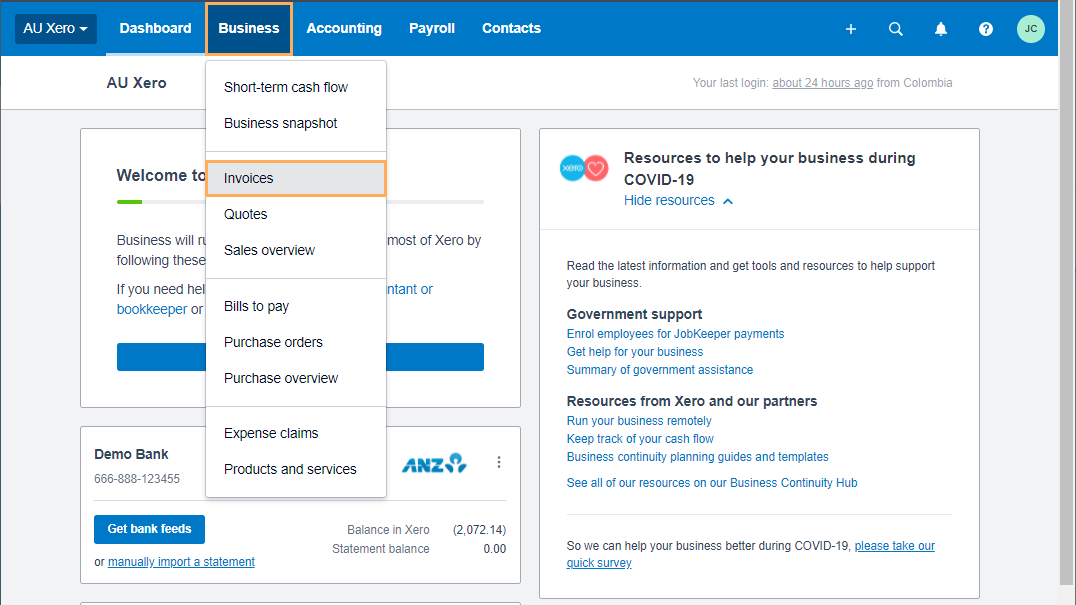The width and height of the screenshot is (1076, 605).
Task: Collapse resources with Hide resources chevron
Action: [x=678, y=200]
